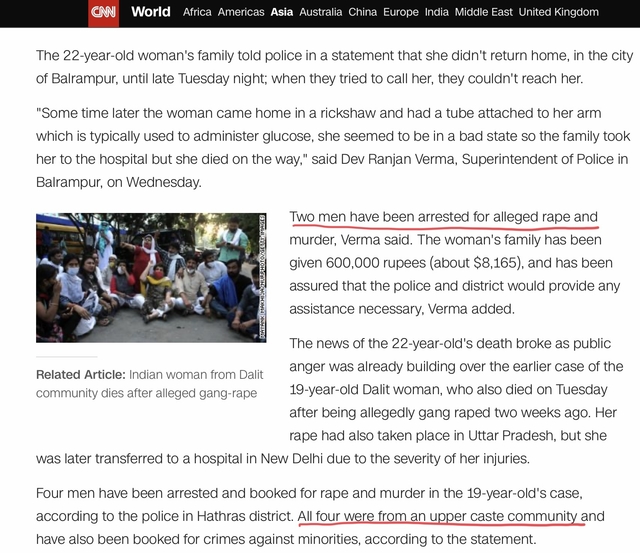Navigate to the Australia section
Image resolution: width=640 pixels, height=553 pixels.
321,12
